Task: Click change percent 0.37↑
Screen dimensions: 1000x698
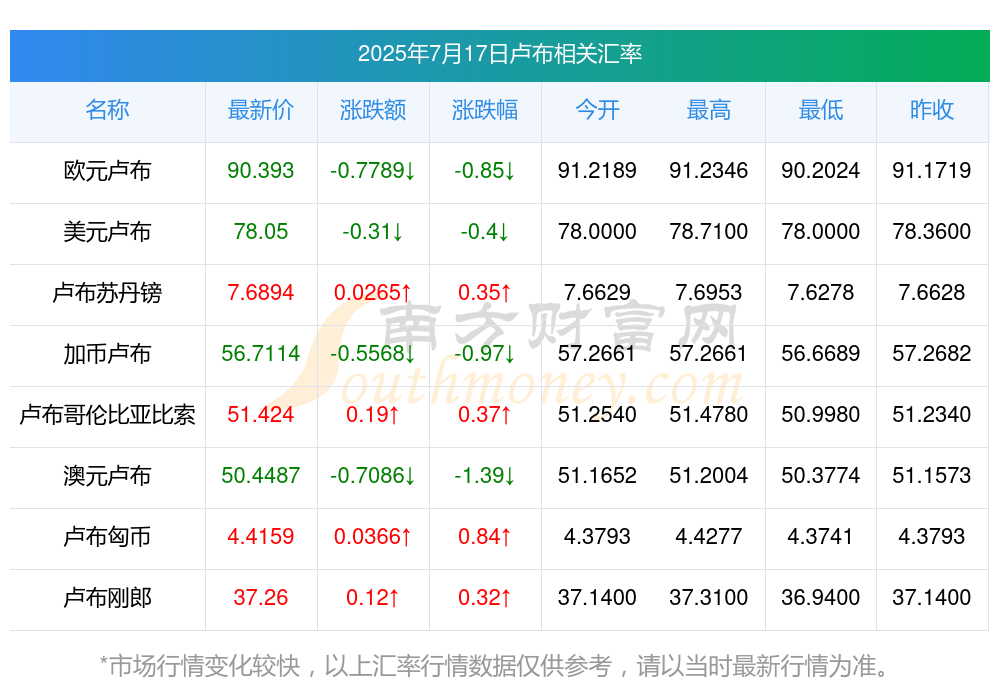Action: pyautogui.click(x=485, y=414)
